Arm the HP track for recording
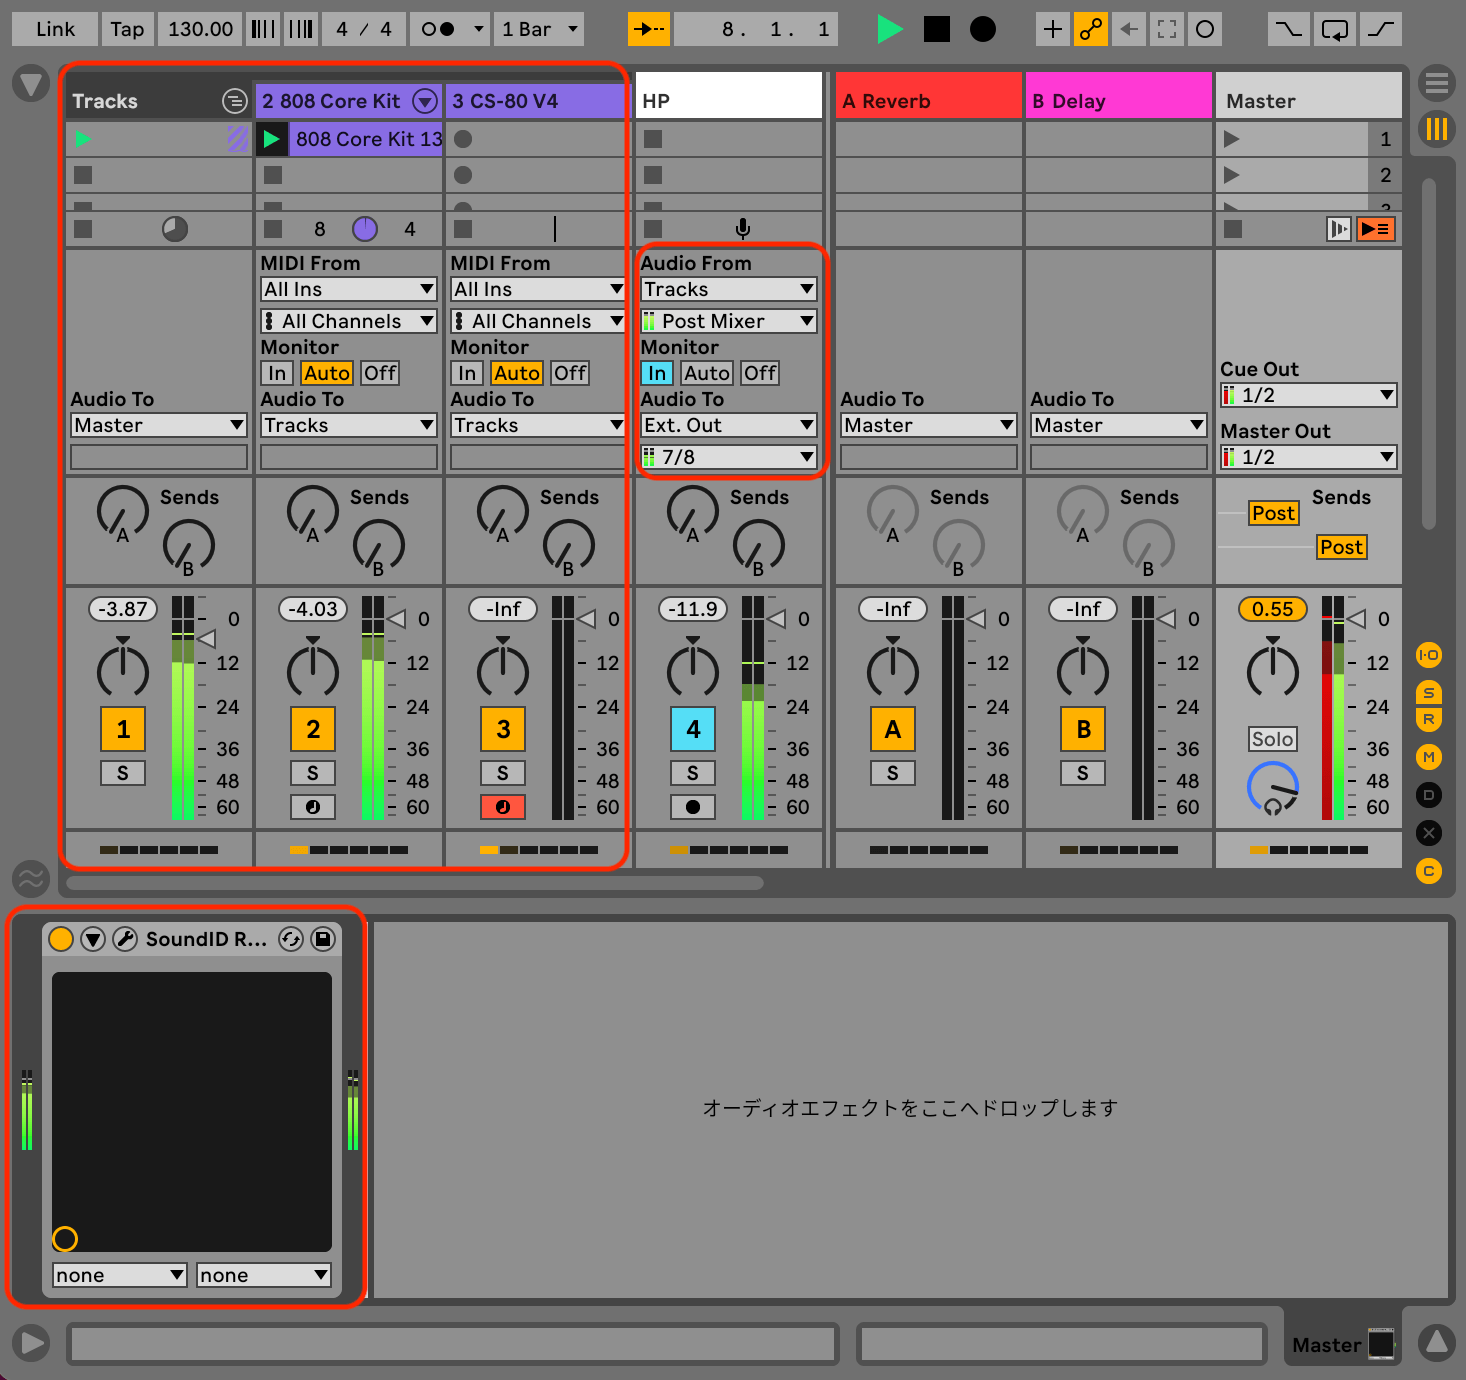This screenshot has width=1466, height=1380. 693,806
